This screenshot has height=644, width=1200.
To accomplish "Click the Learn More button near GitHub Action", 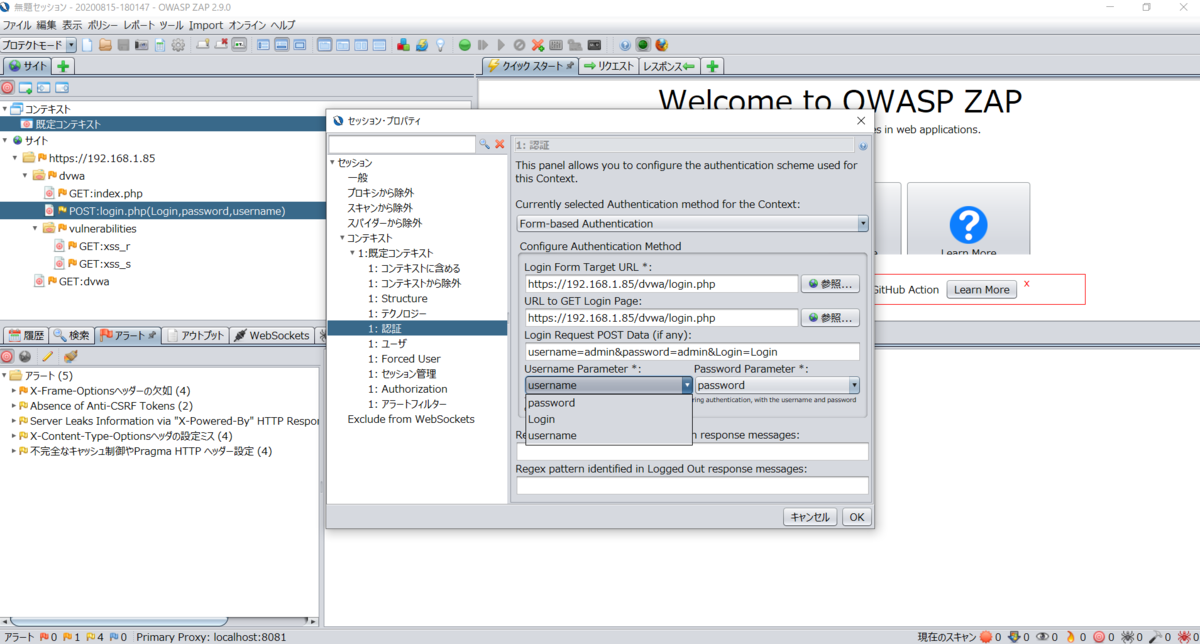I will 982,289.
